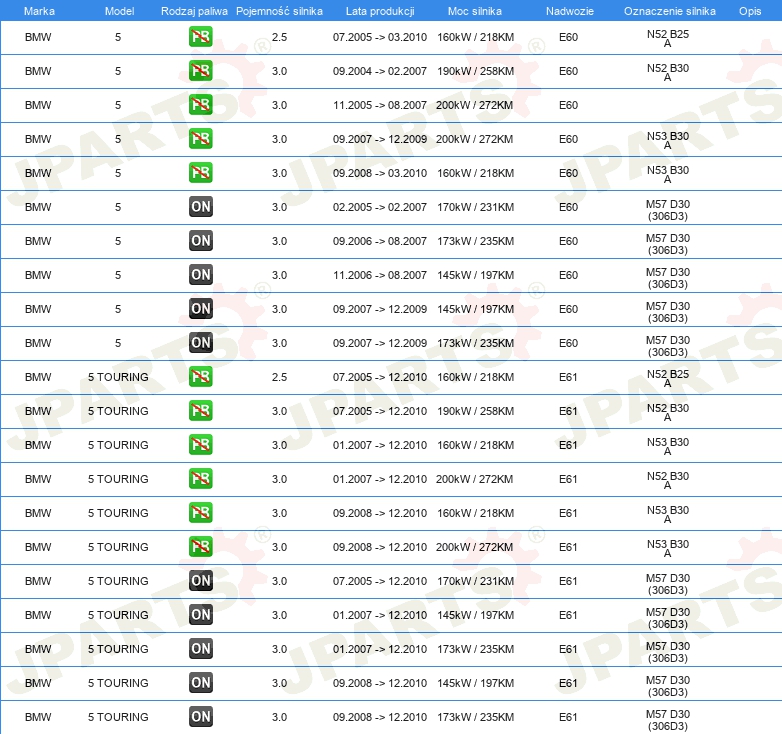The width and height of the screenshot is (782, 734).
Task: Click the ON diesel icon in 02.2005 -> 02.2007 row
Action: (x=200, y=206)
